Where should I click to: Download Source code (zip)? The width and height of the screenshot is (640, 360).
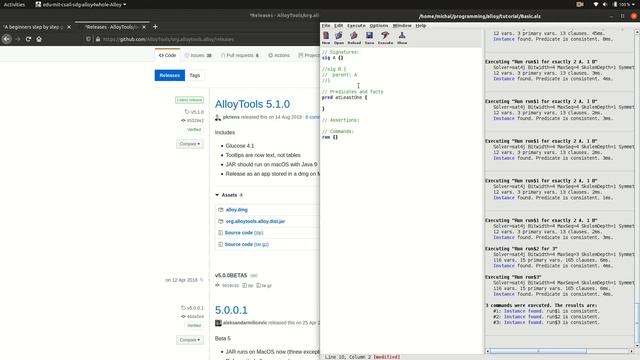click(x=244, y=233)
